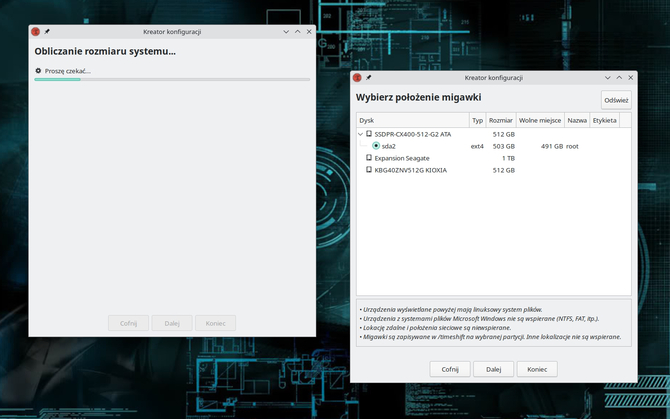Click disabled Cofnij in the left window

(128, 323)
